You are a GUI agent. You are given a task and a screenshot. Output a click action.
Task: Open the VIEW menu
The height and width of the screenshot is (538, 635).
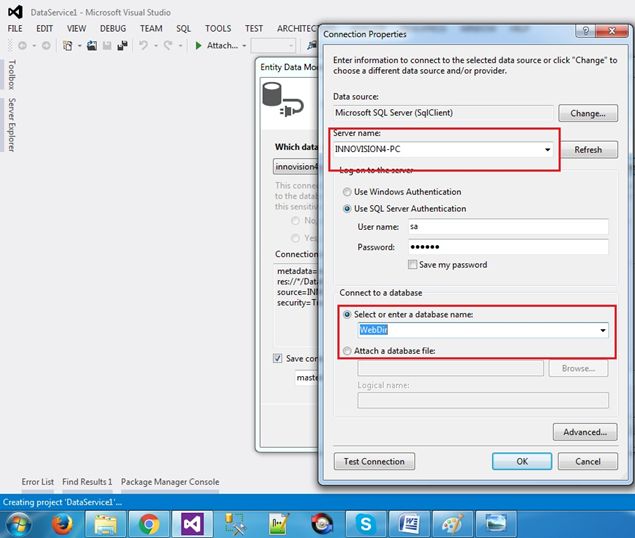click(76, 28)
